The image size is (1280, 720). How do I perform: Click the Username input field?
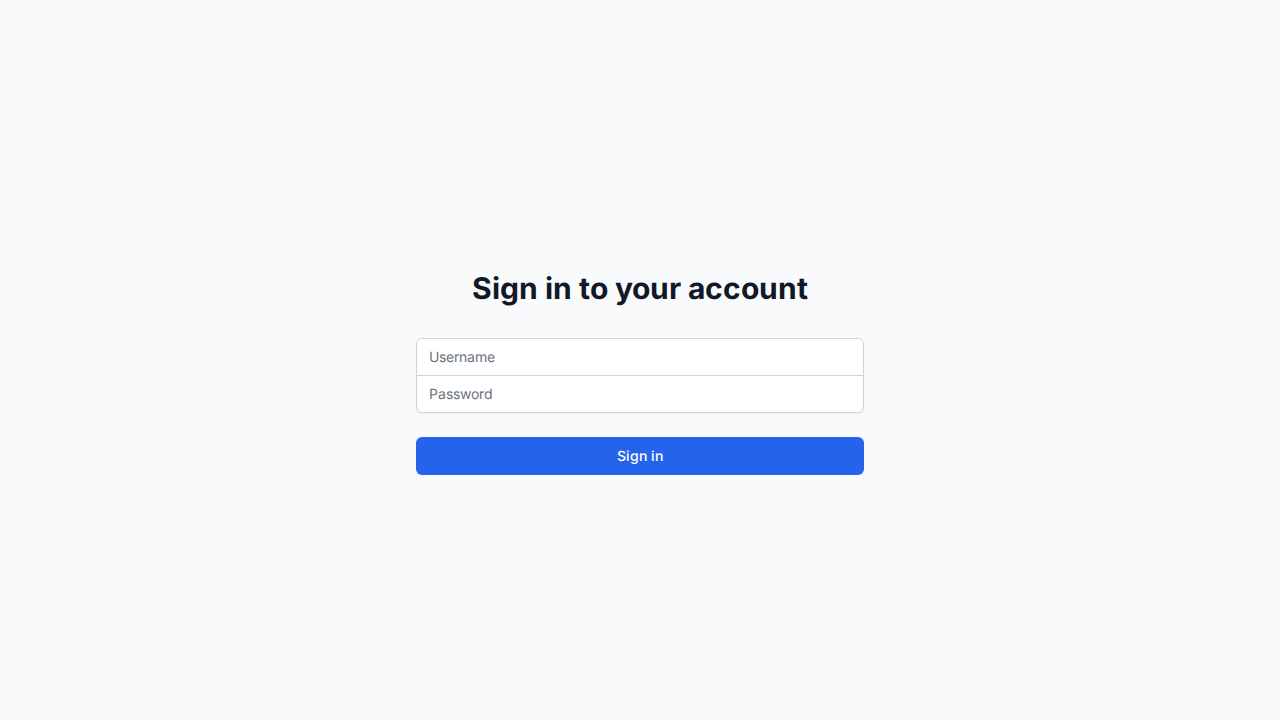tap(640, 357)
